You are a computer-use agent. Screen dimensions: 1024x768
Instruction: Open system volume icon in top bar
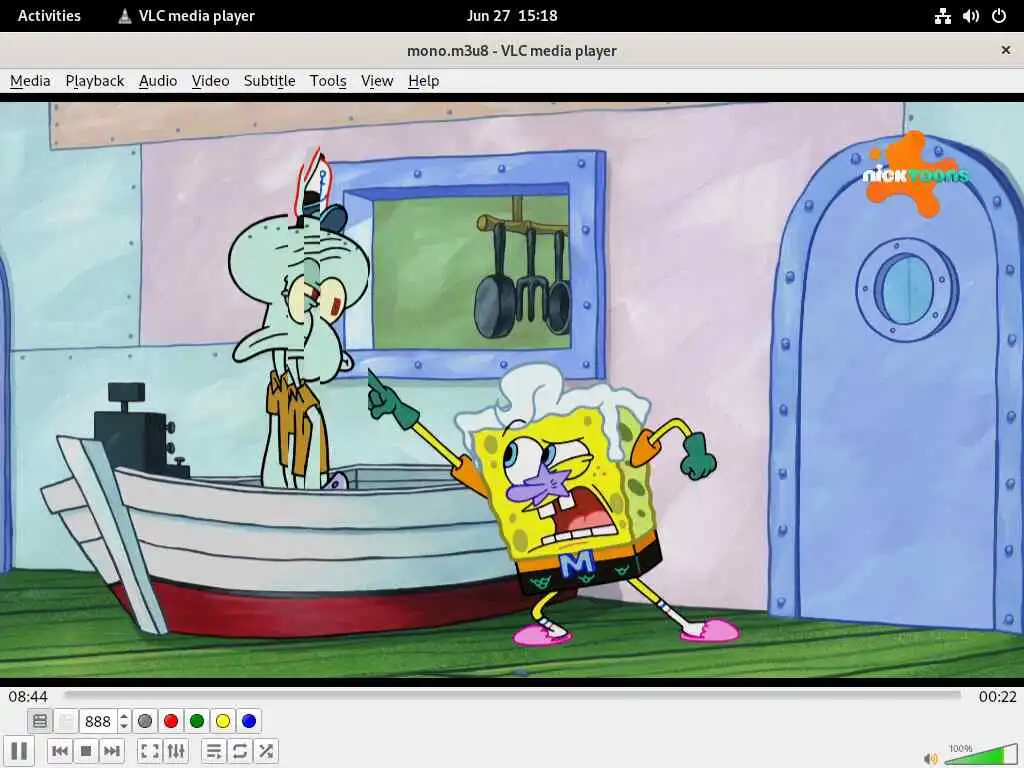(x=970, y=16)
